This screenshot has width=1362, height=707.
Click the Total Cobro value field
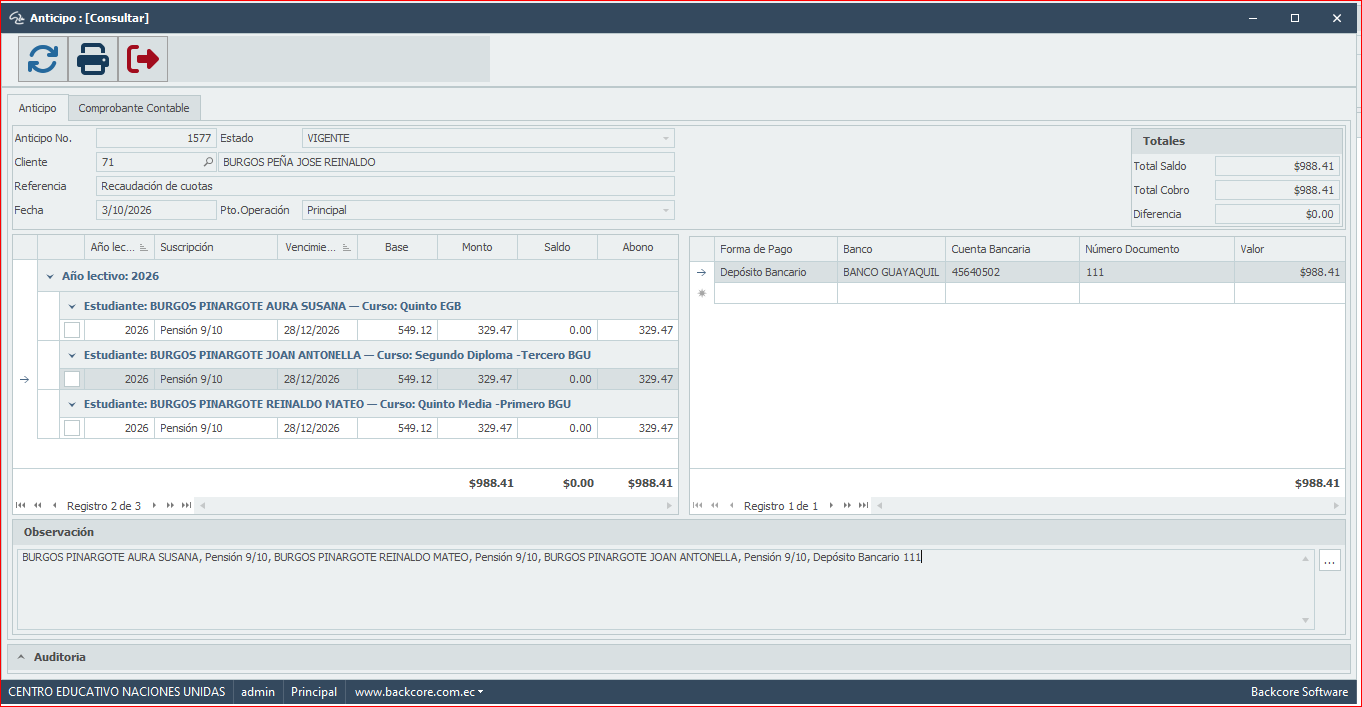pyautogui.click(x=1277, y=190)
